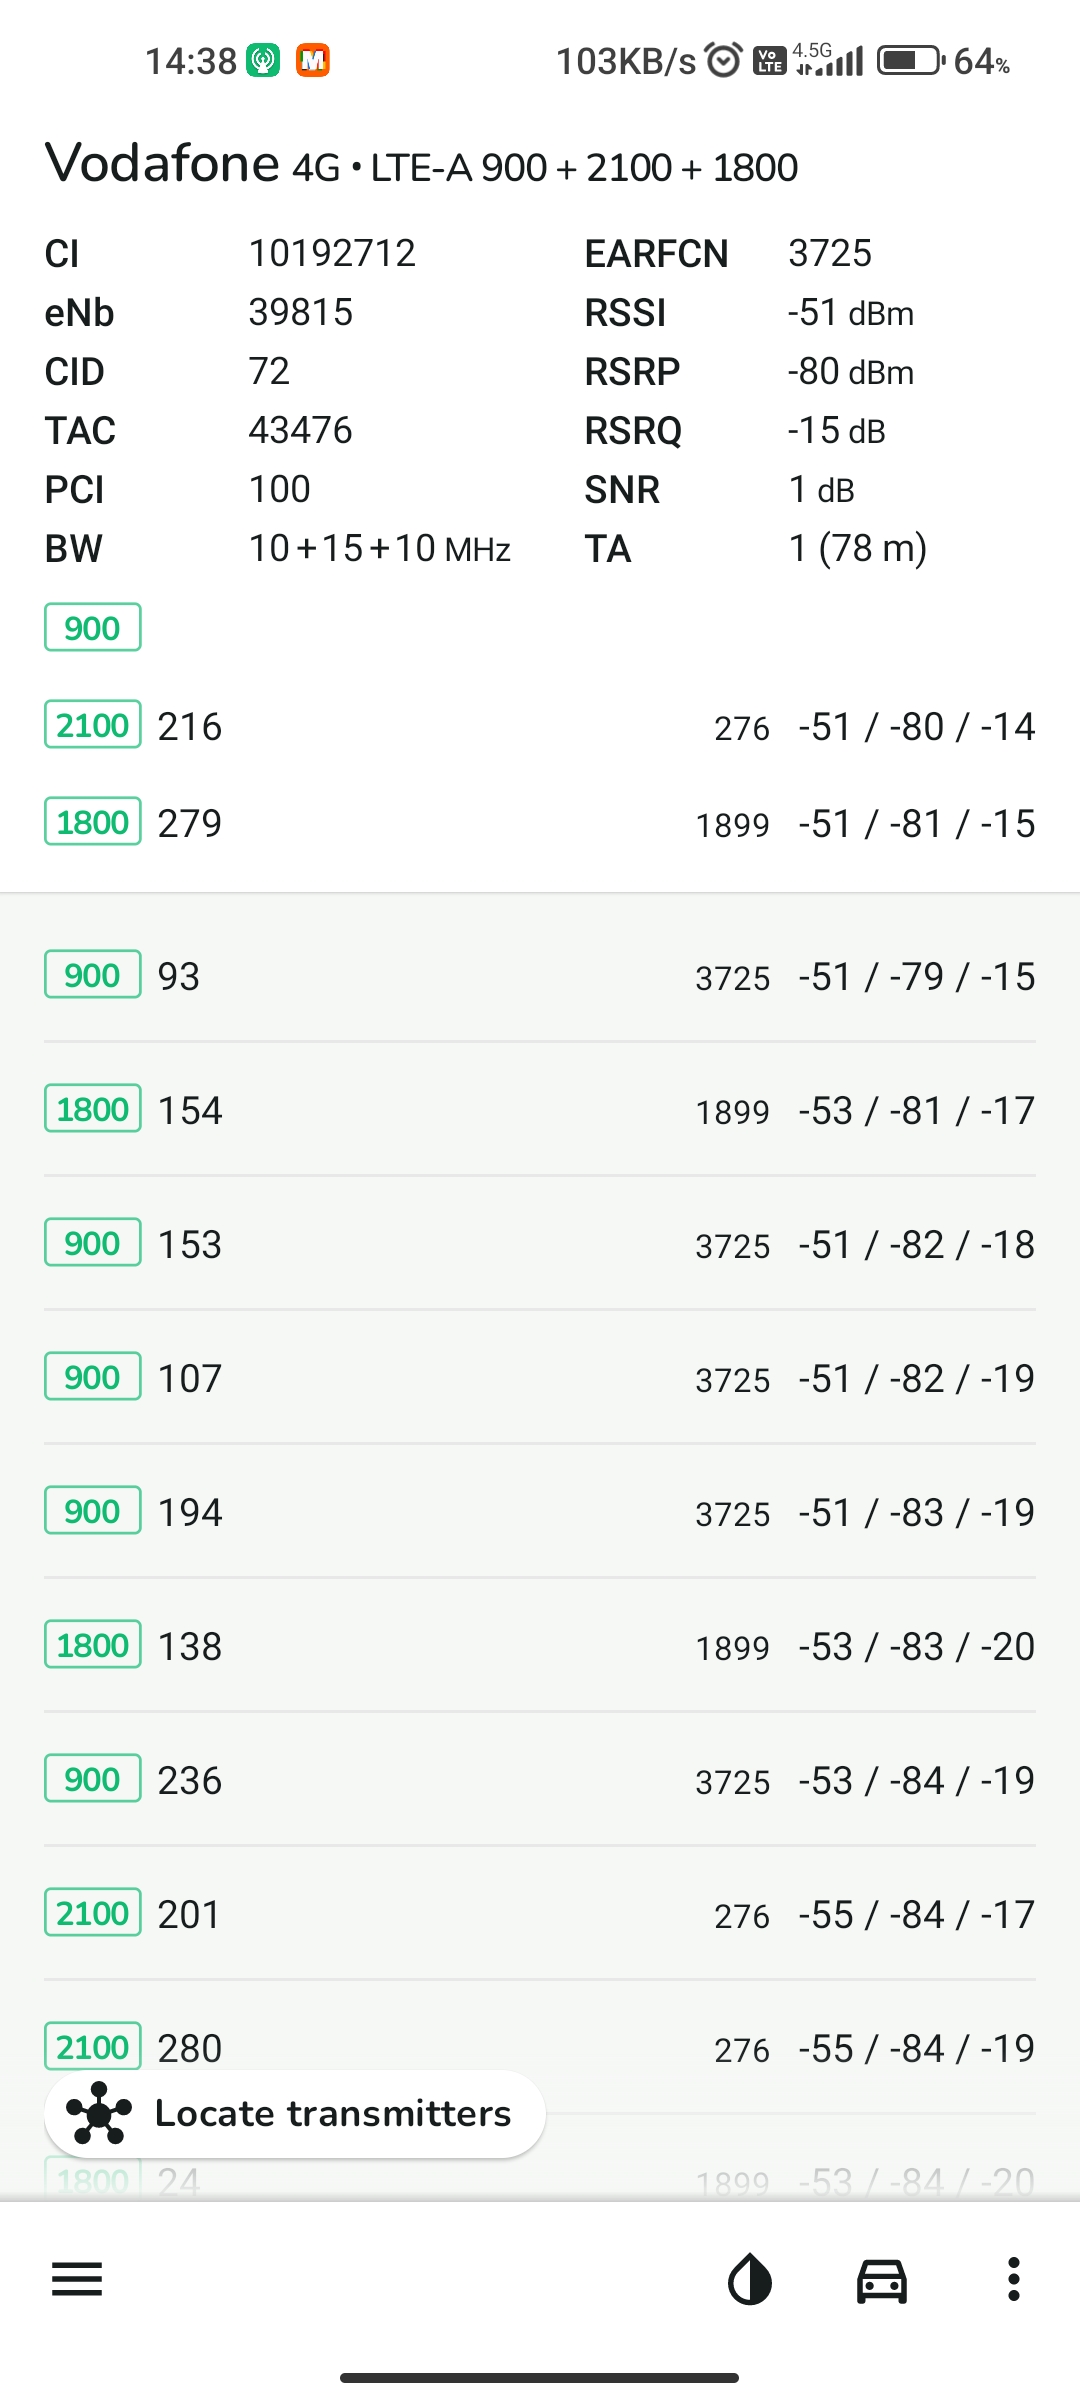Tap the Vodafone 4G network header
The width and height of the screenshot is (1080, 2400).
click(421, 164)
